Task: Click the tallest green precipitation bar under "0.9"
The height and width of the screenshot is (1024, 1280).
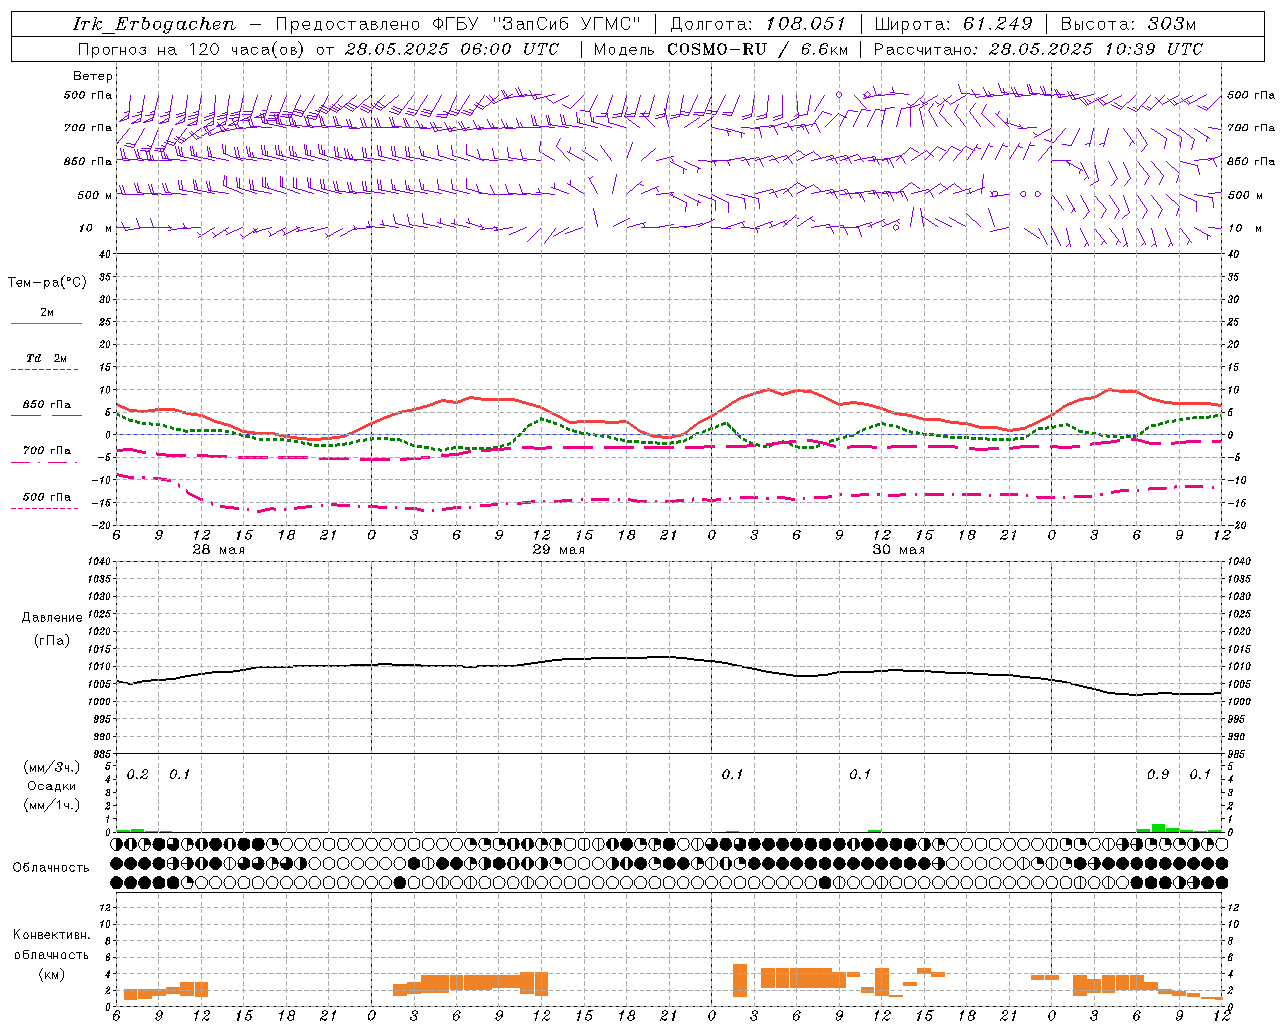Action: click(1158, 828)
